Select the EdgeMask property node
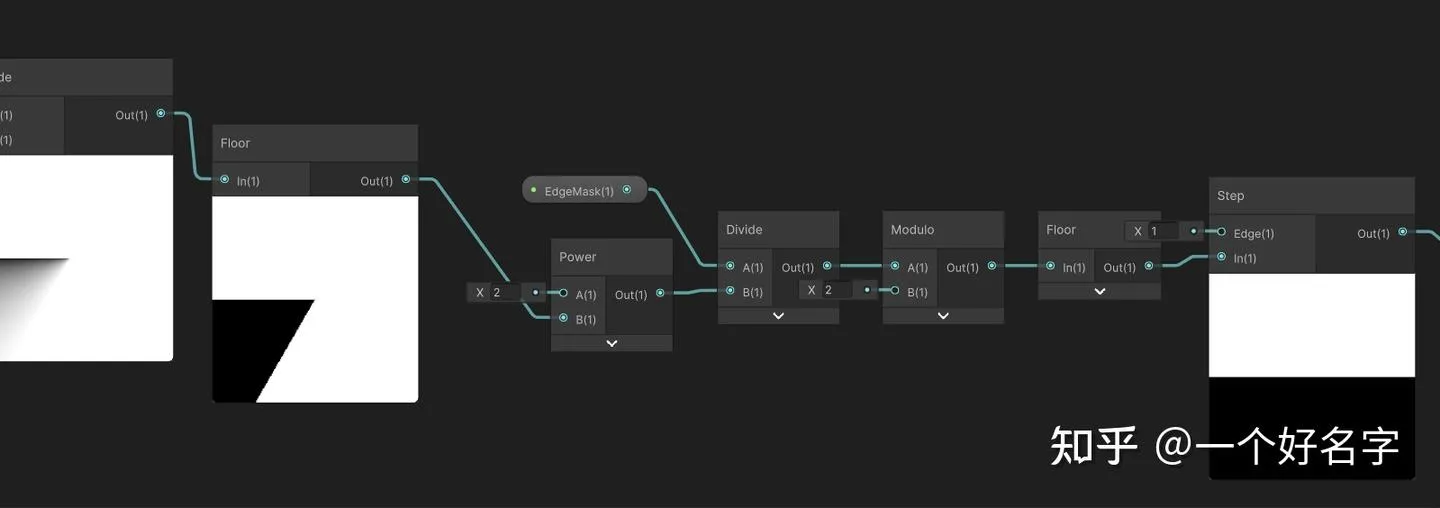 (x=579, y=190)
